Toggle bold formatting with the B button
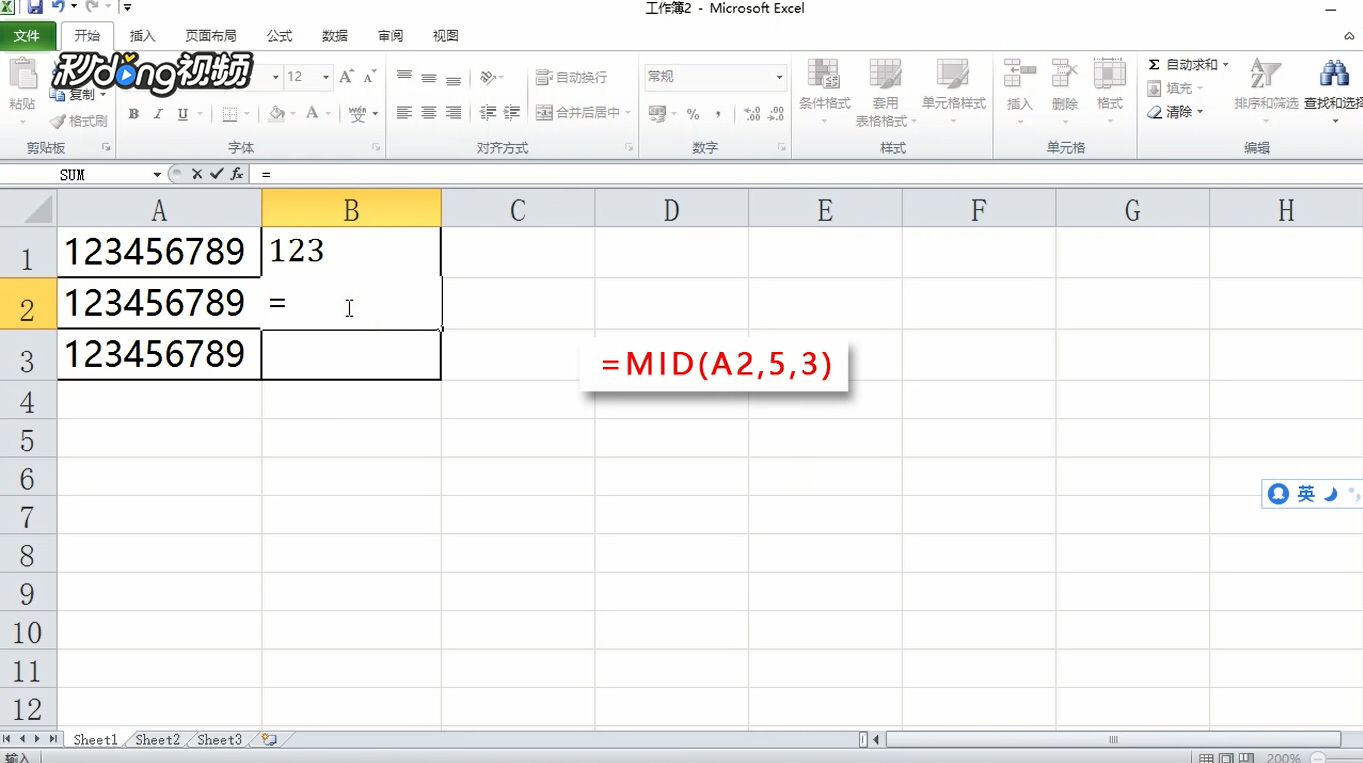 point(133,114)
